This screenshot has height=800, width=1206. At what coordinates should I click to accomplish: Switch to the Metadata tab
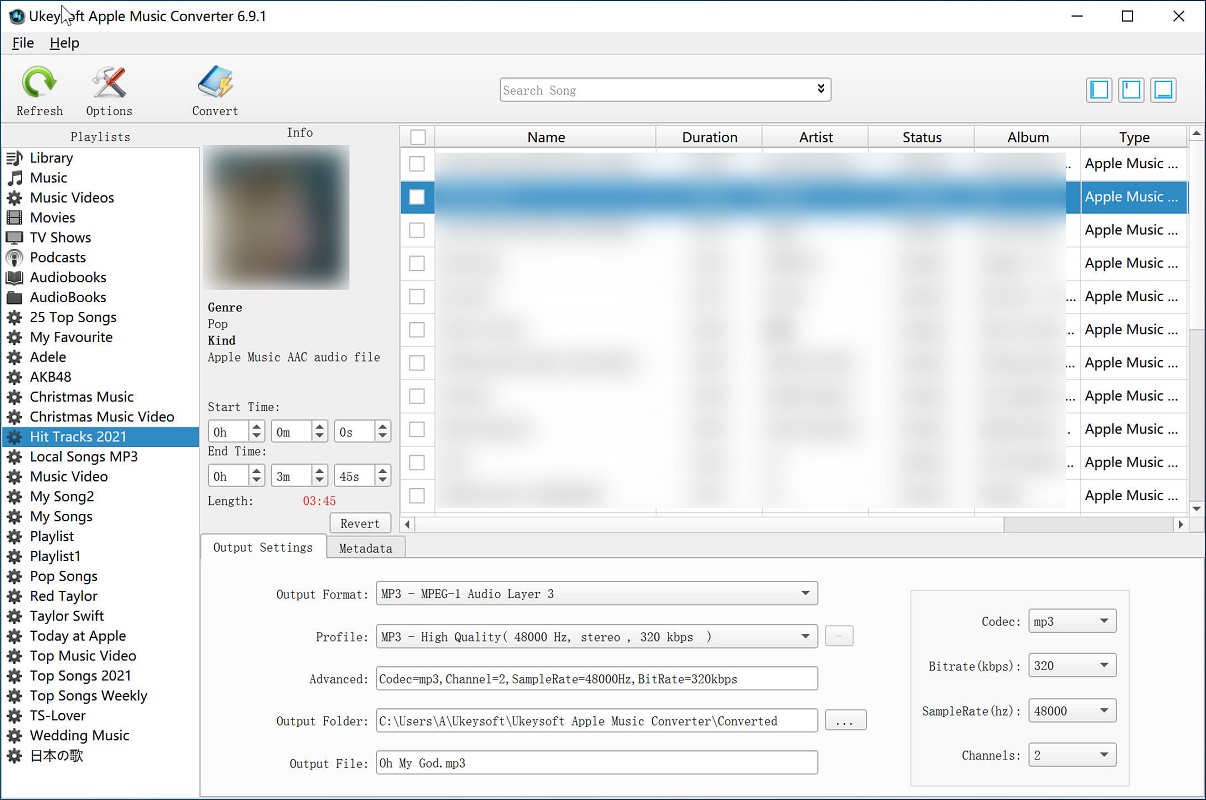click(366, 548)
